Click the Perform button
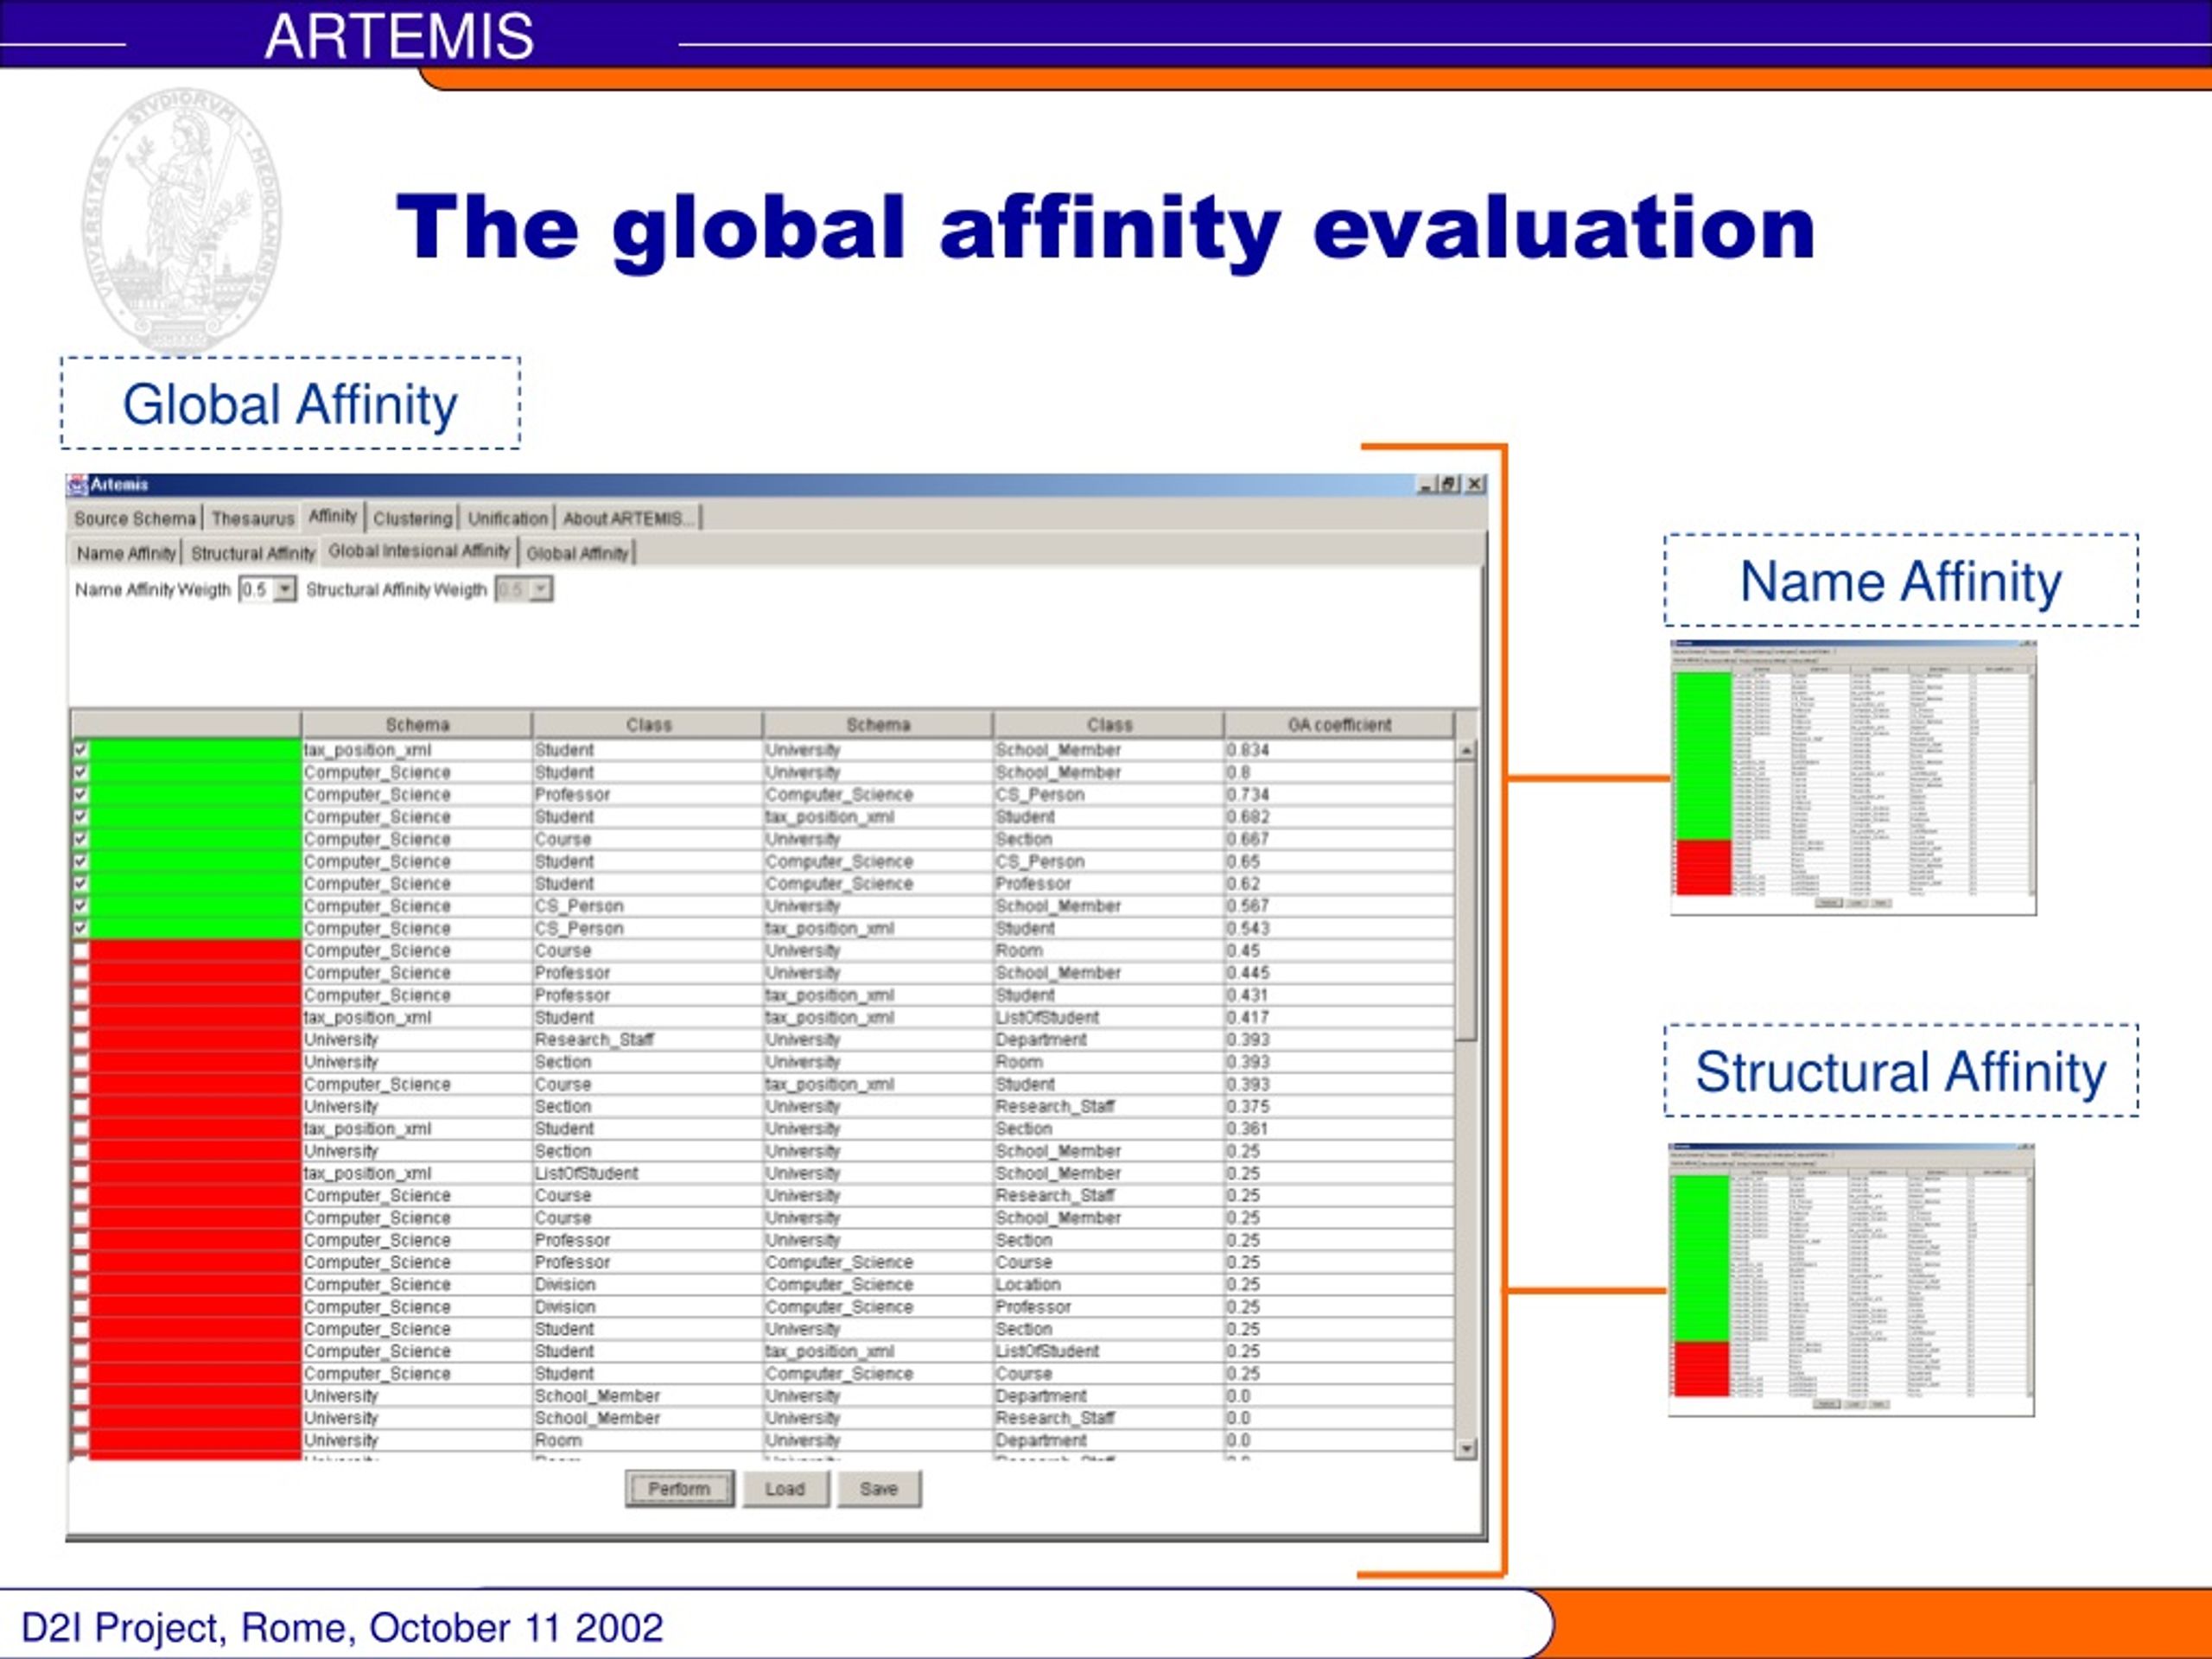The height and width of the screenshot is (1659, 2212). point(680,1489)
